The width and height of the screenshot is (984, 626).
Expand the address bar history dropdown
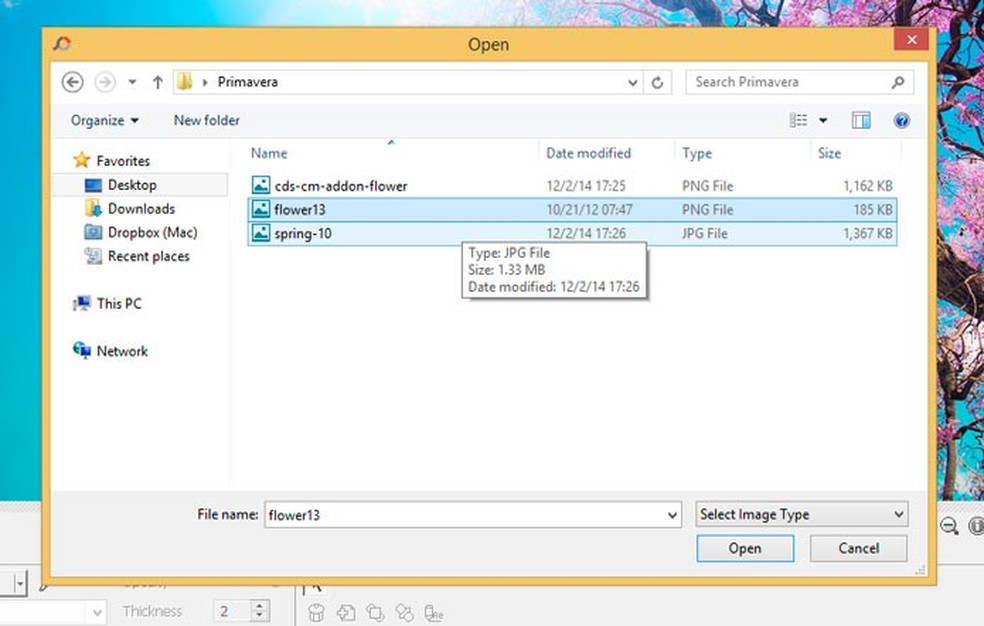[x=633, y=83]
